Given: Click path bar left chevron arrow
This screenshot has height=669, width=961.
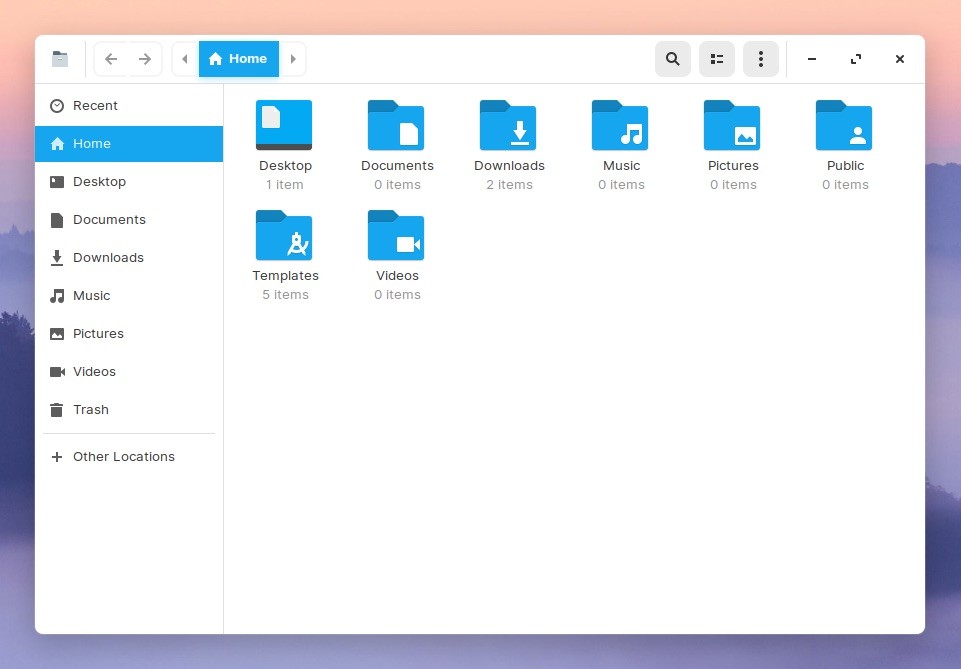Looking at the screenshot, I should coord(185,59).
